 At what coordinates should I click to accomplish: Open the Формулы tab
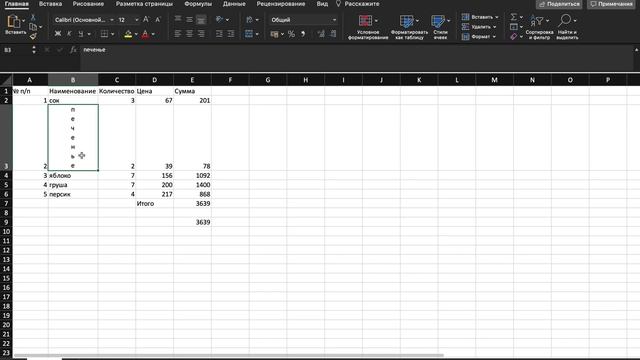click(x=198, y=4)
